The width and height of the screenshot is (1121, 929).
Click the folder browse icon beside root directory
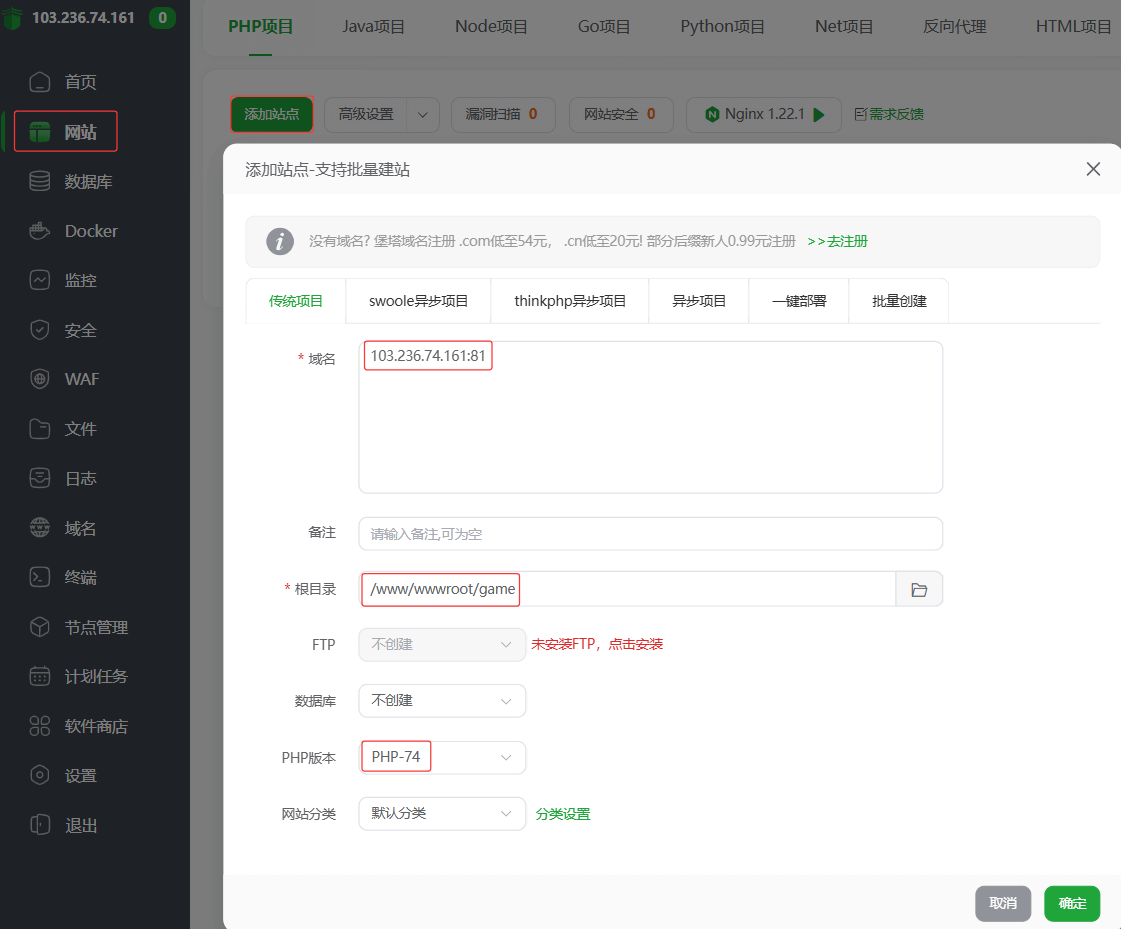pyautogui.click(x=919, y=590)
